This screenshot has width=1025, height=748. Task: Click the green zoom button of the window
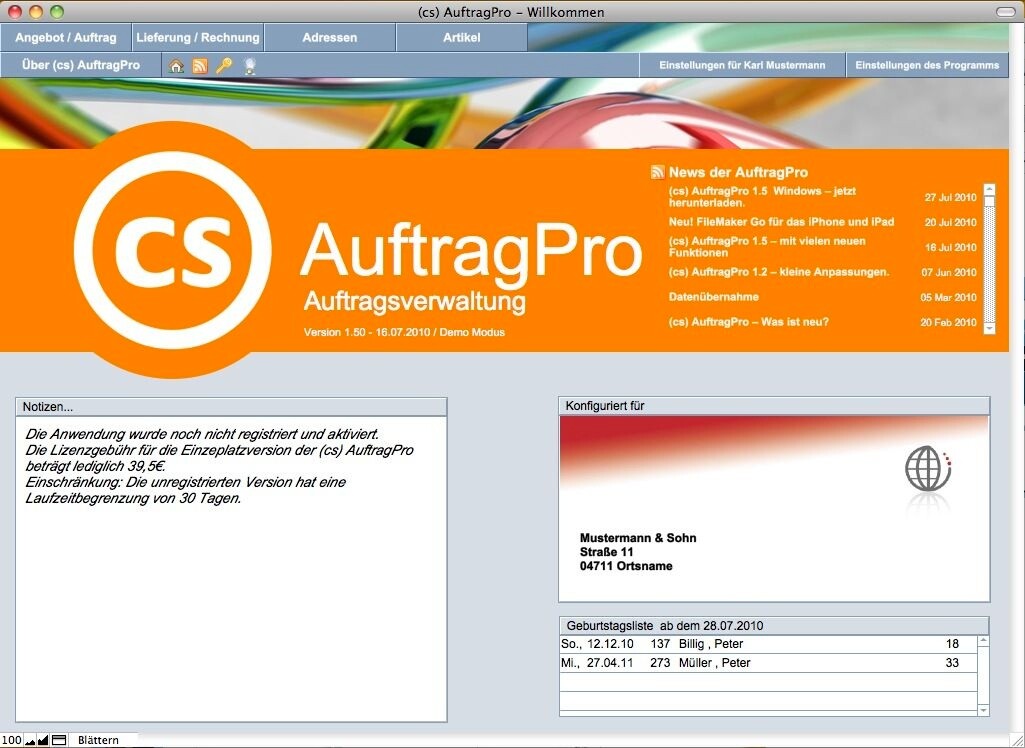click(58, 11)
